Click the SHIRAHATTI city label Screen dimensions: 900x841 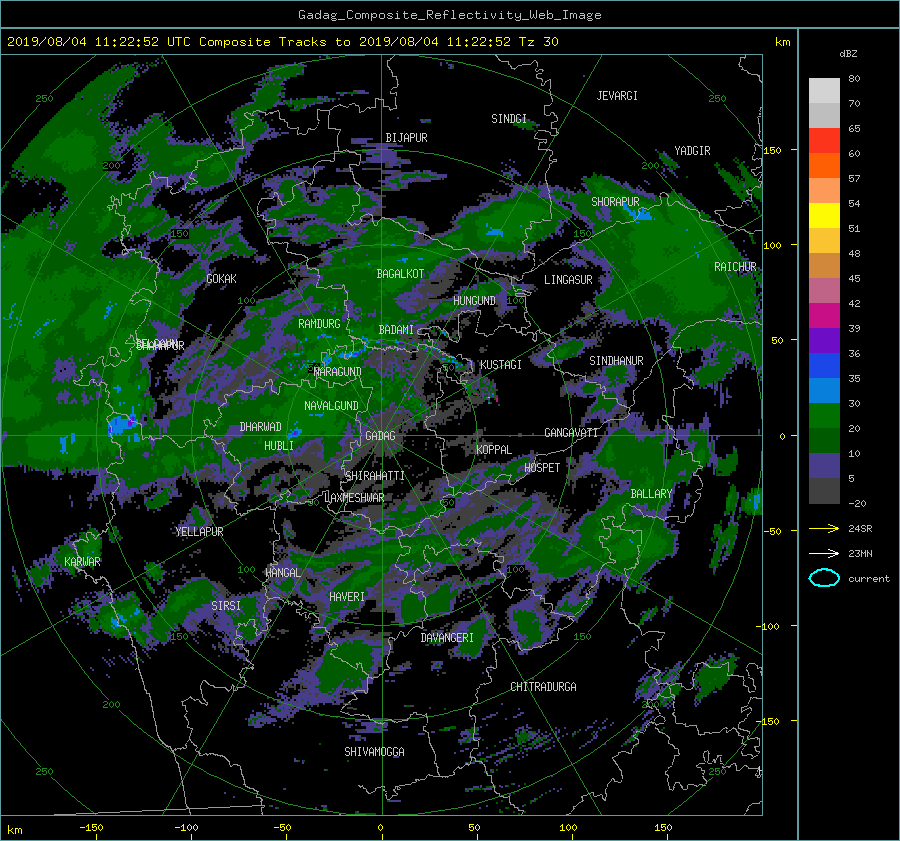click(x=375, y=476)
